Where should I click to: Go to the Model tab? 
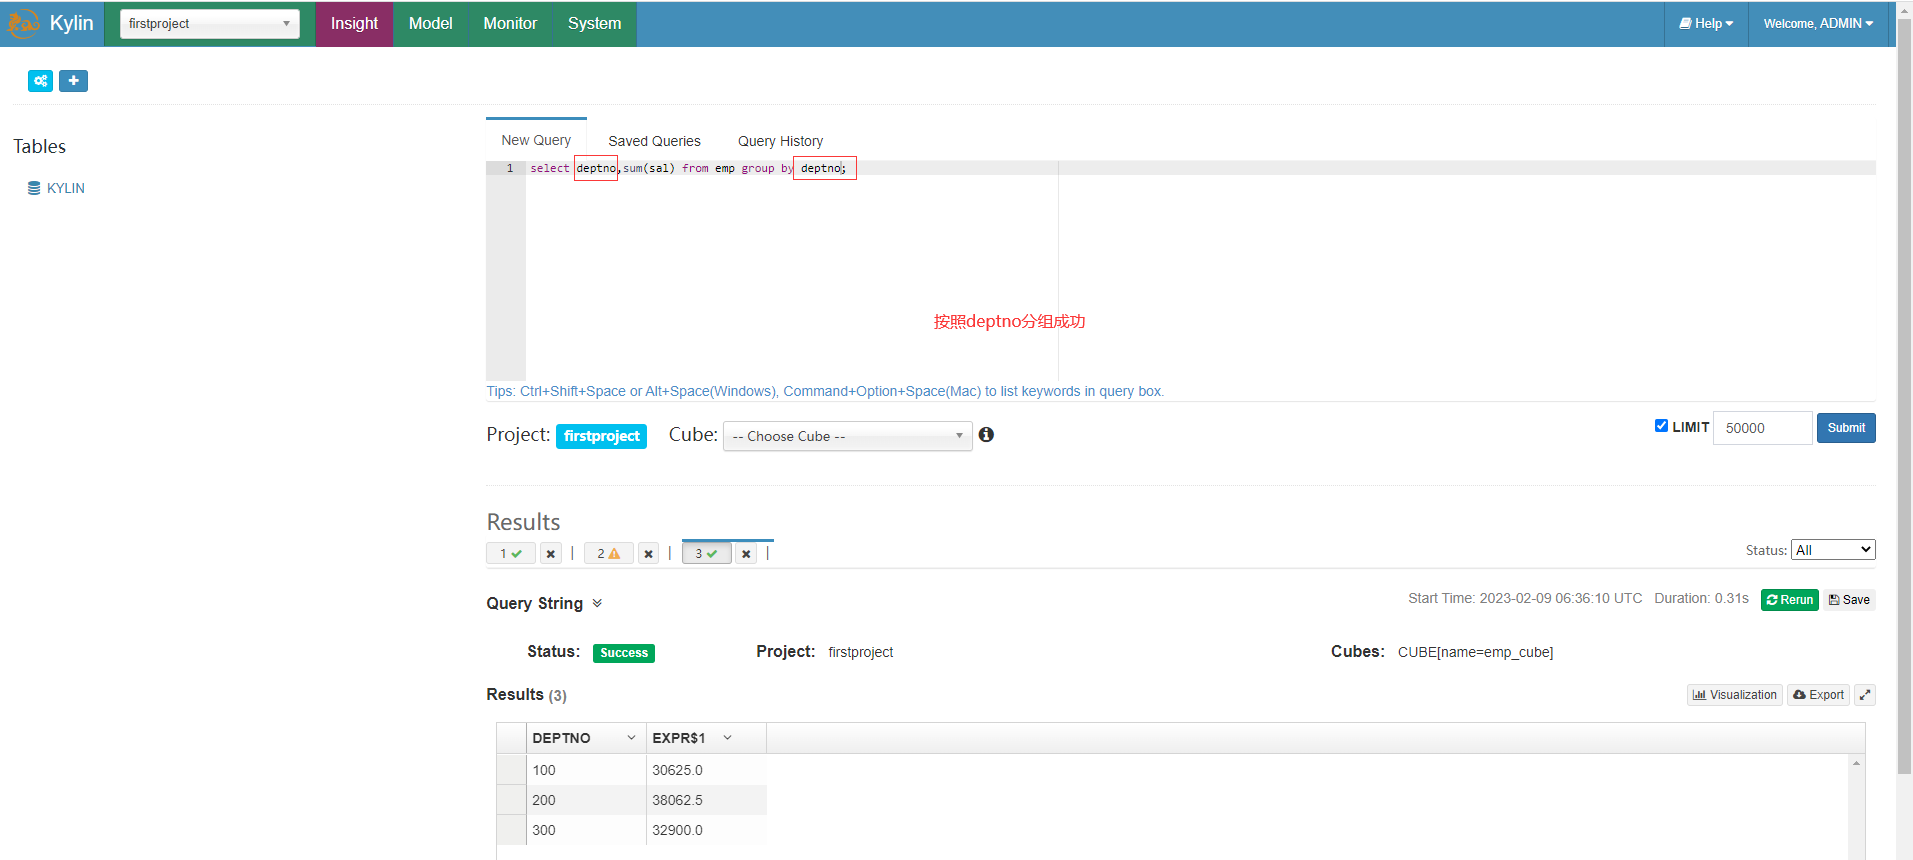pyautogui.click(x=430, y=24)
